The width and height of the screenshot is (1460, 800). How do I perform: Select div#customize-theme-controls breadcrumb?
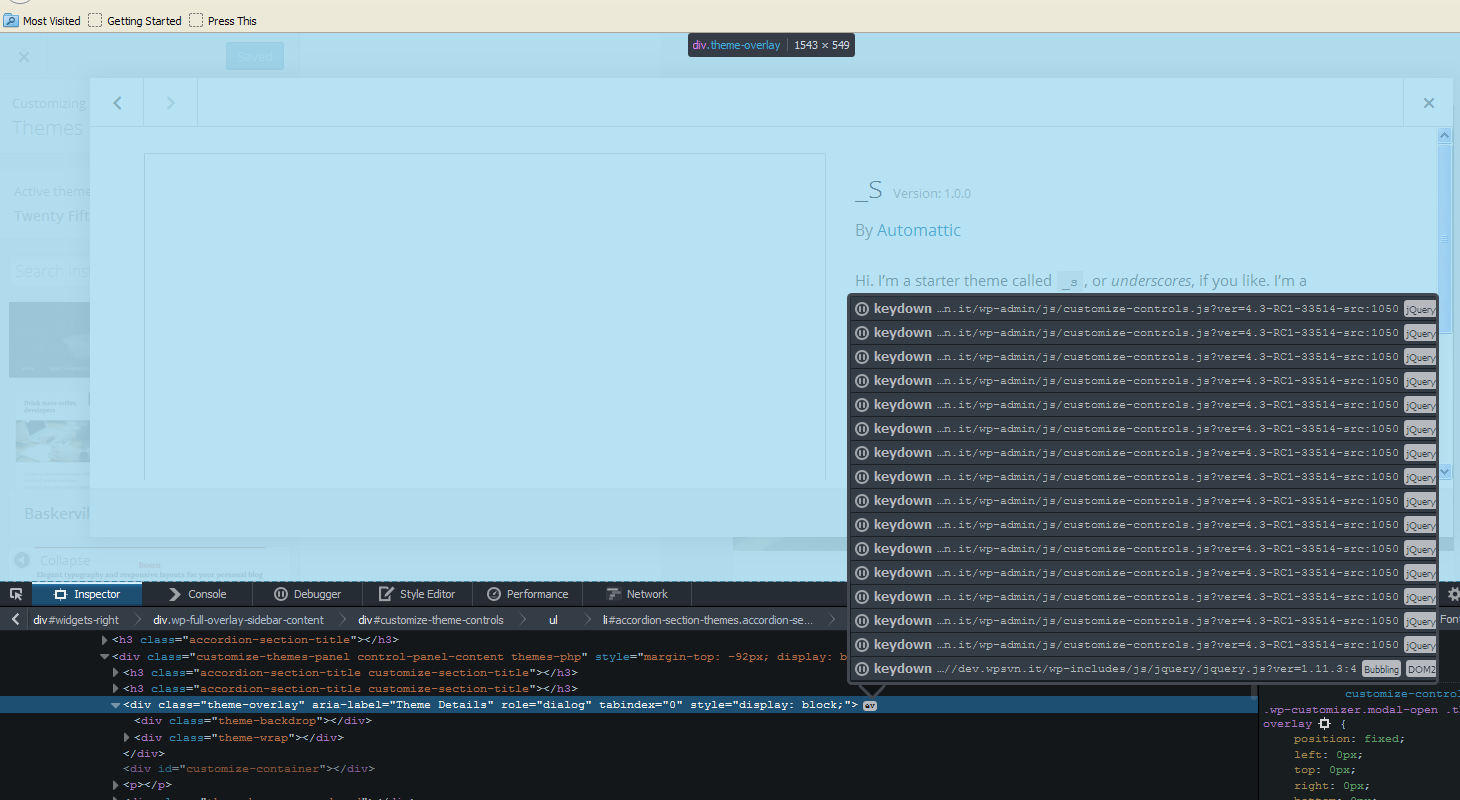pyautogui.click(x=431, y=620)
